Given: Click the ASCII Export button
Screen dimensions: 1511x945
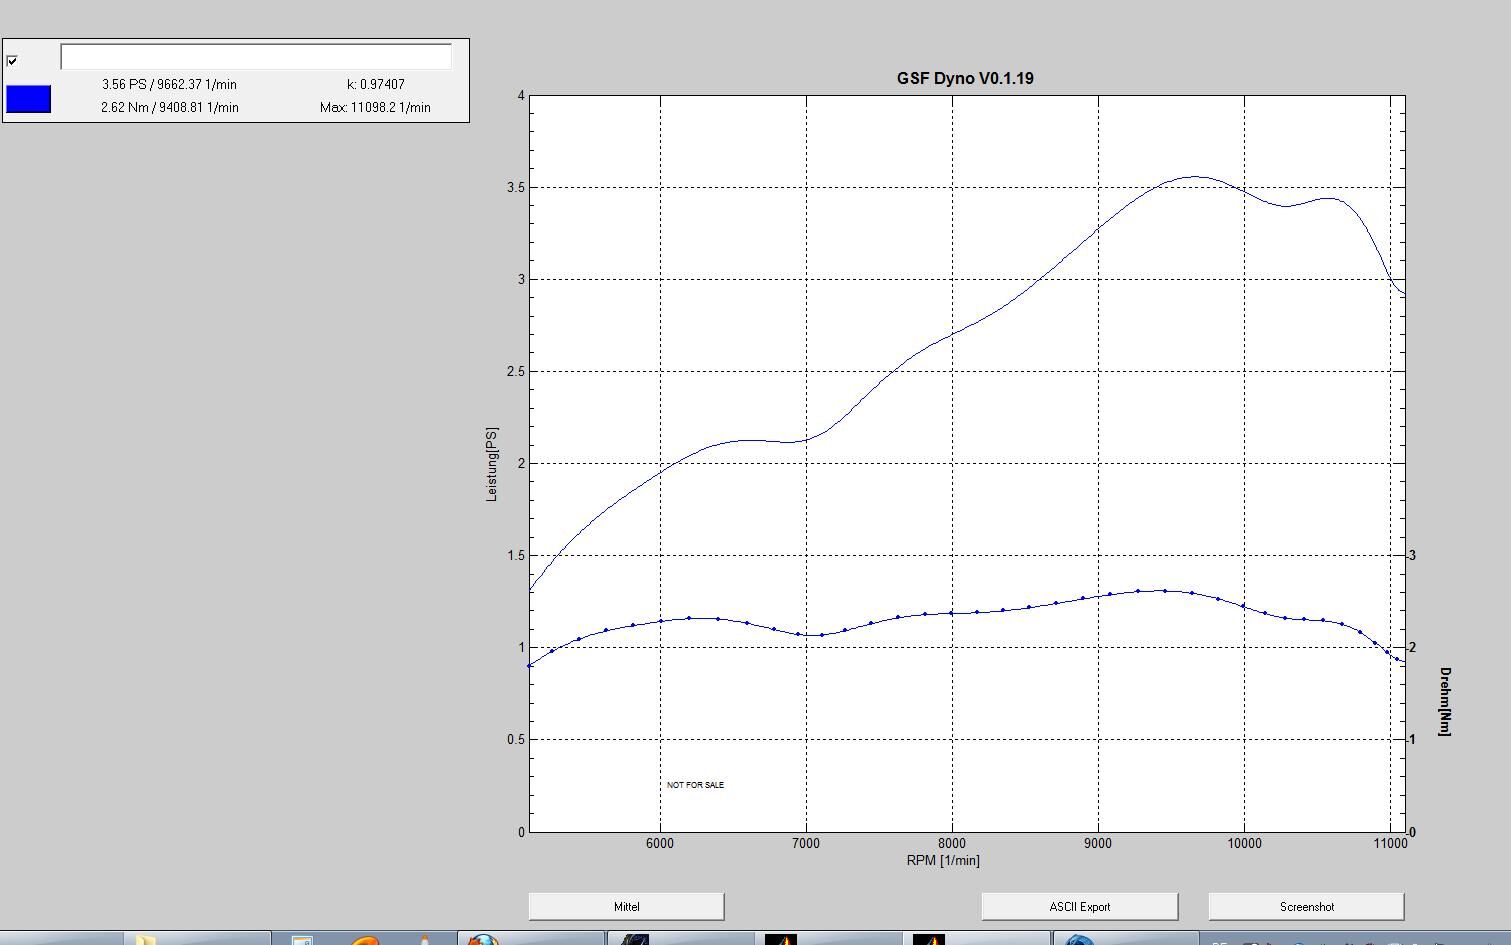Looking at the screenshot, I should click(x=1079, y=907).
